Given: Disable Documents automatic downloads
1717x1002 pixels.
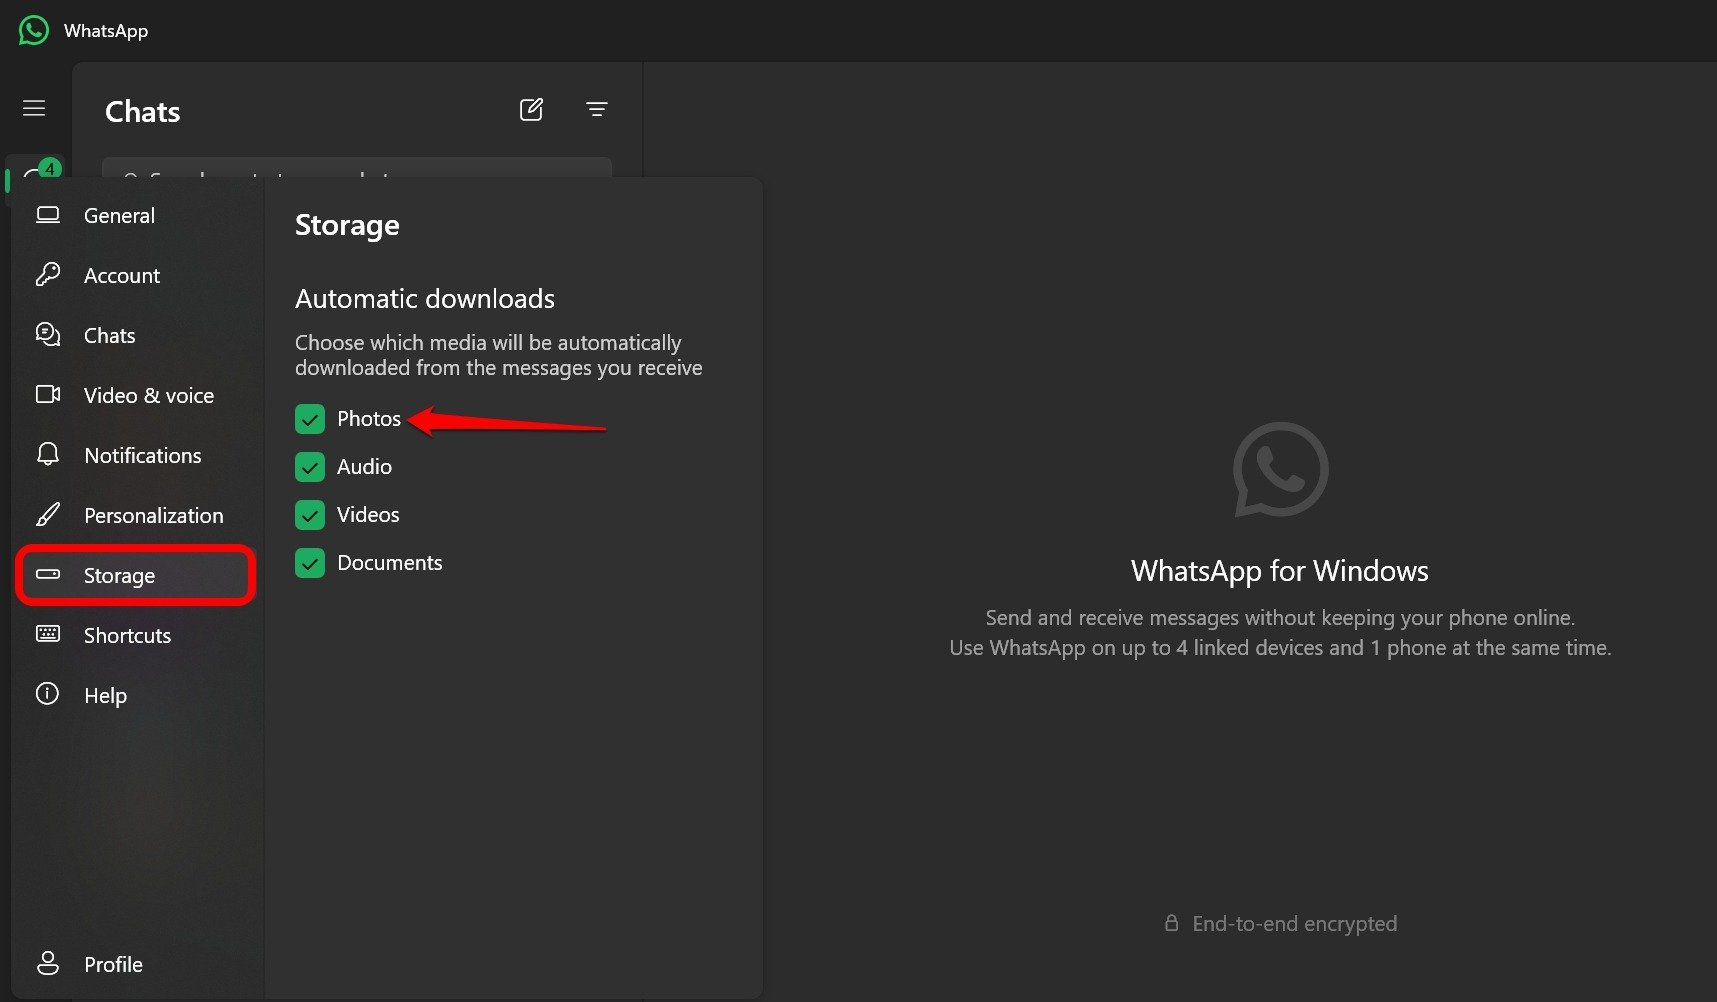Looking at the screenshot, I should pyautogui.click(x=309, y=563).
